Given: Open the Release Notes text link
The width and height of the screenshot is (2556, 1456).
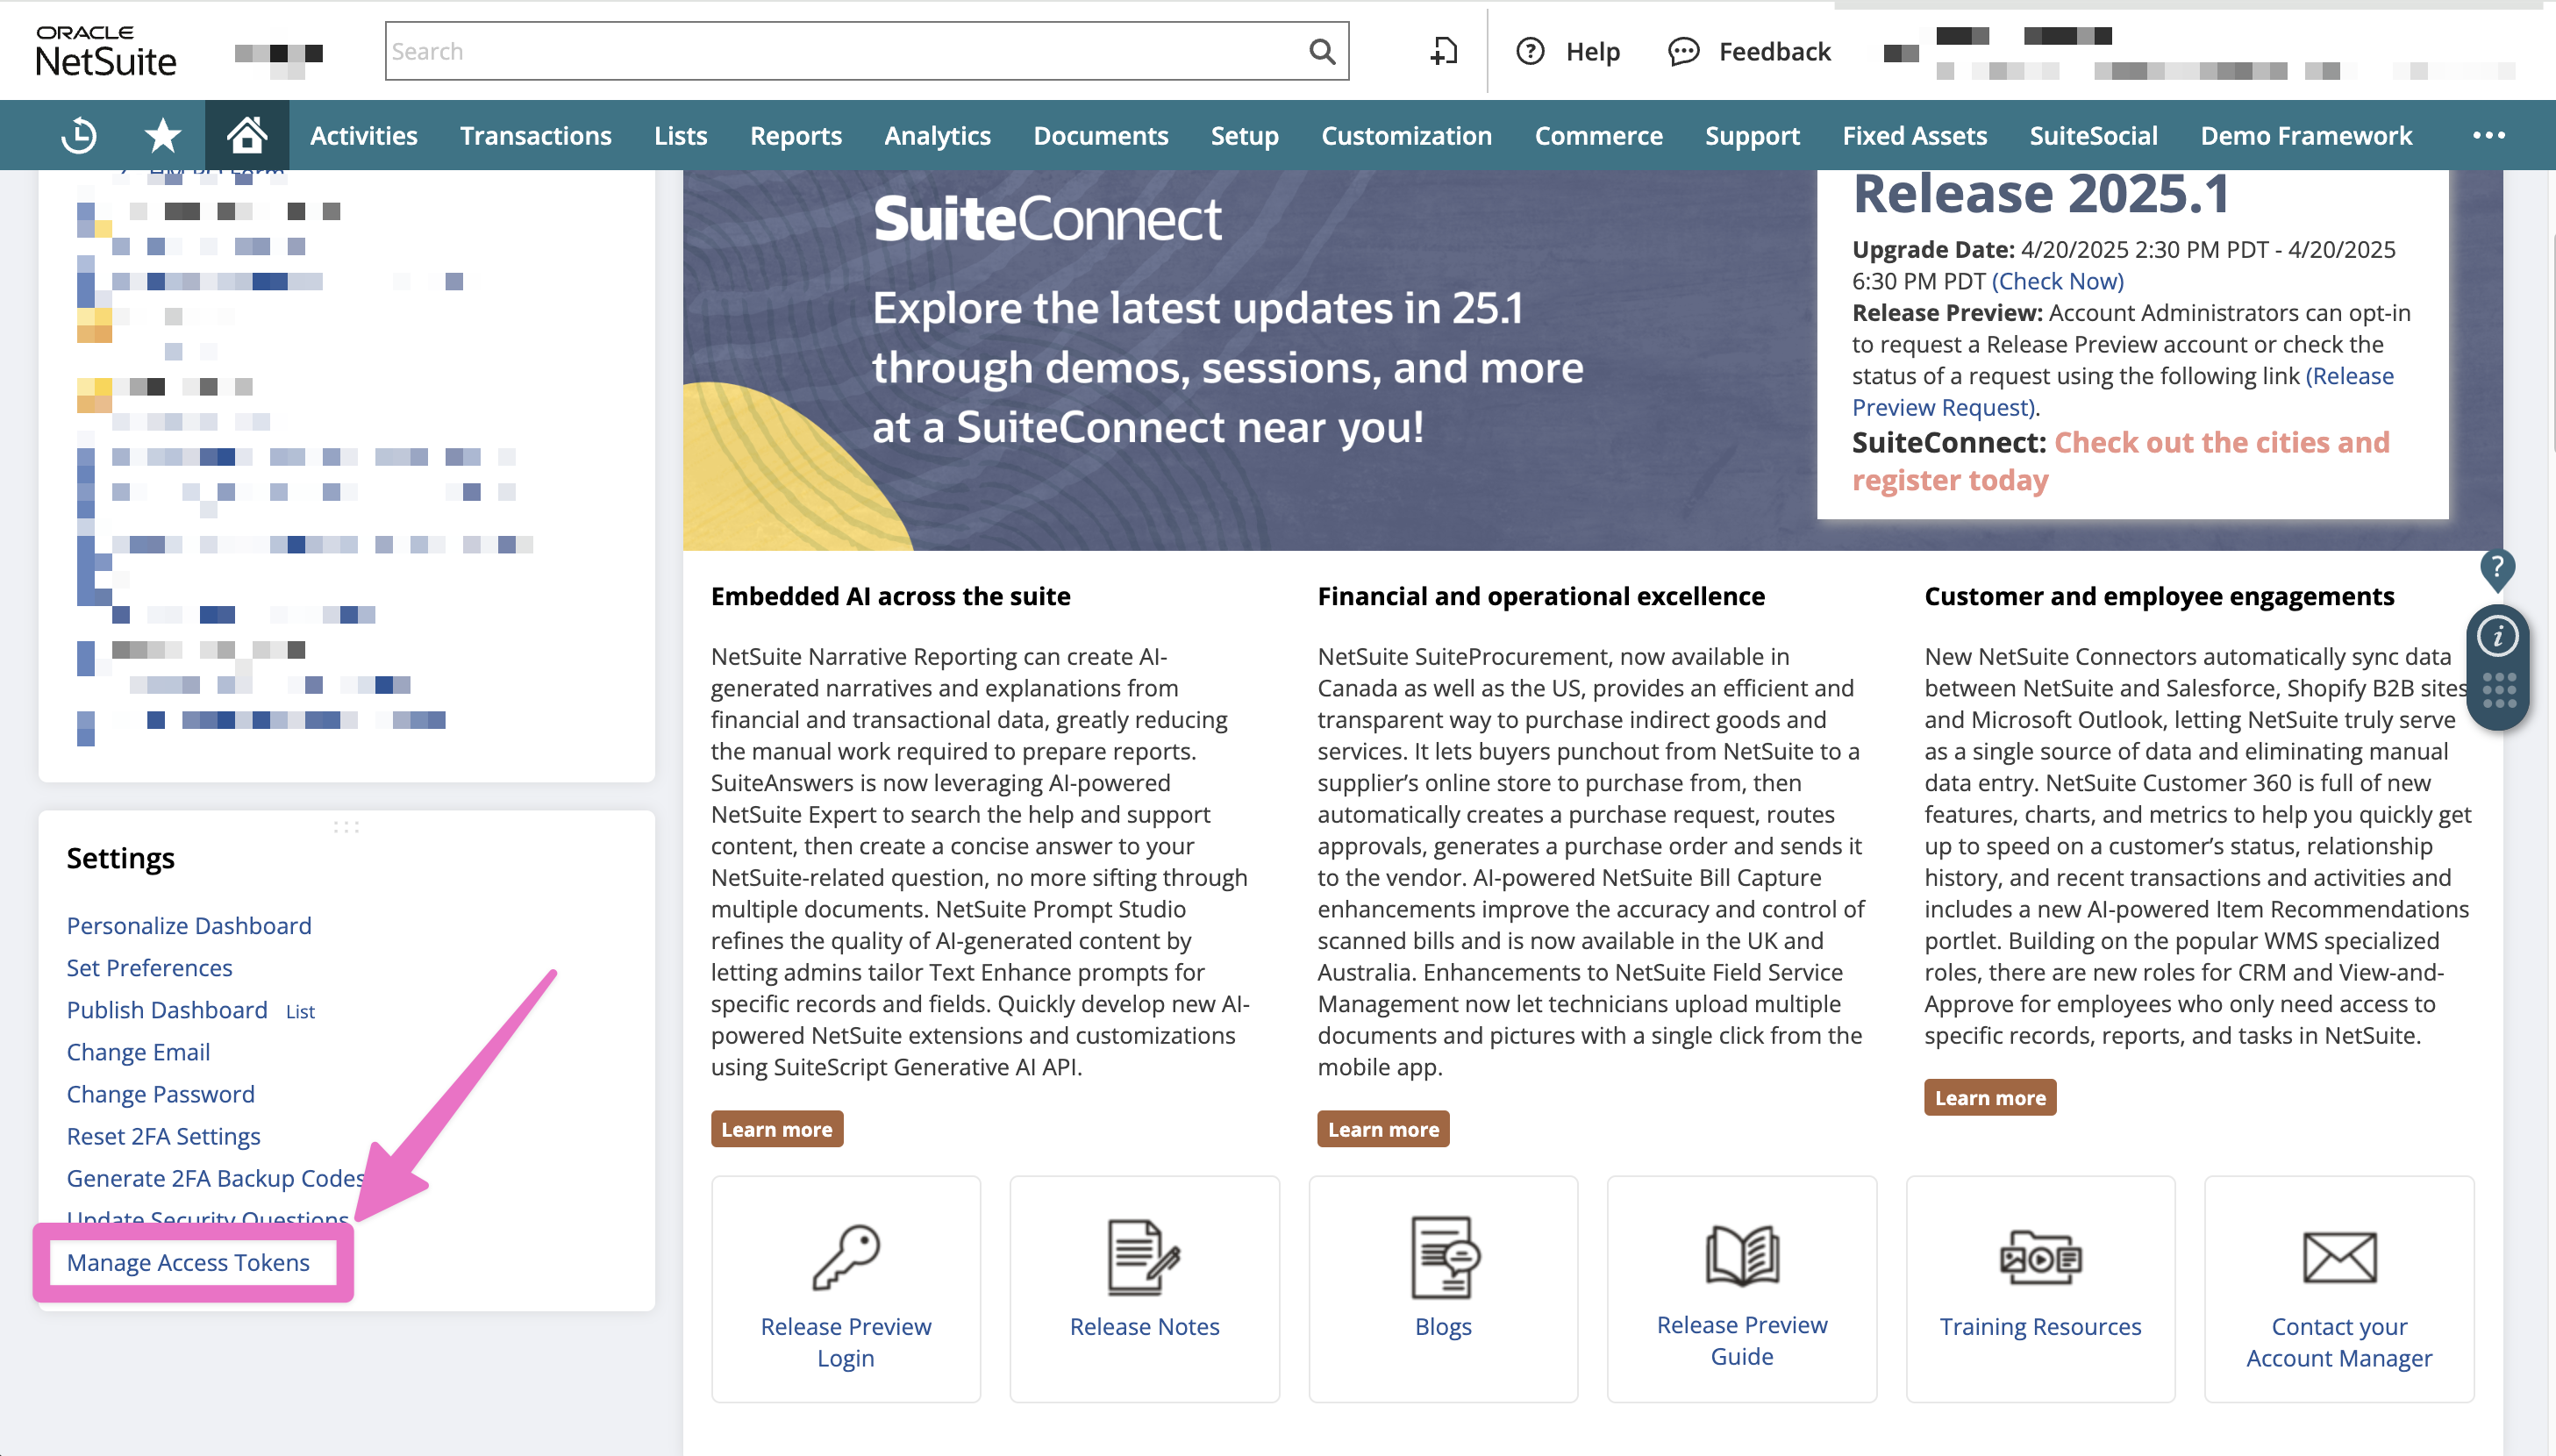Looking at the screenshot, I should pyautogui.click(x=1144, y=1326).
